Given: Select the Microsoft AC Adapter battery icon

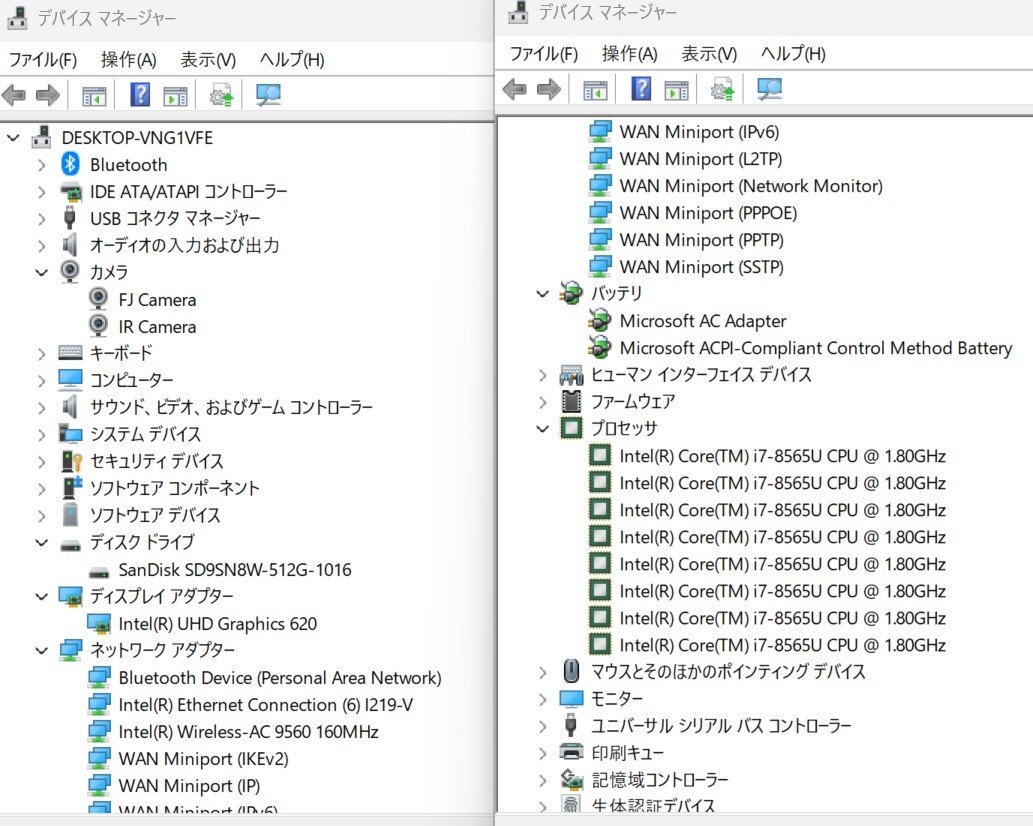Looking at the screenshot, I should (599, 321).
